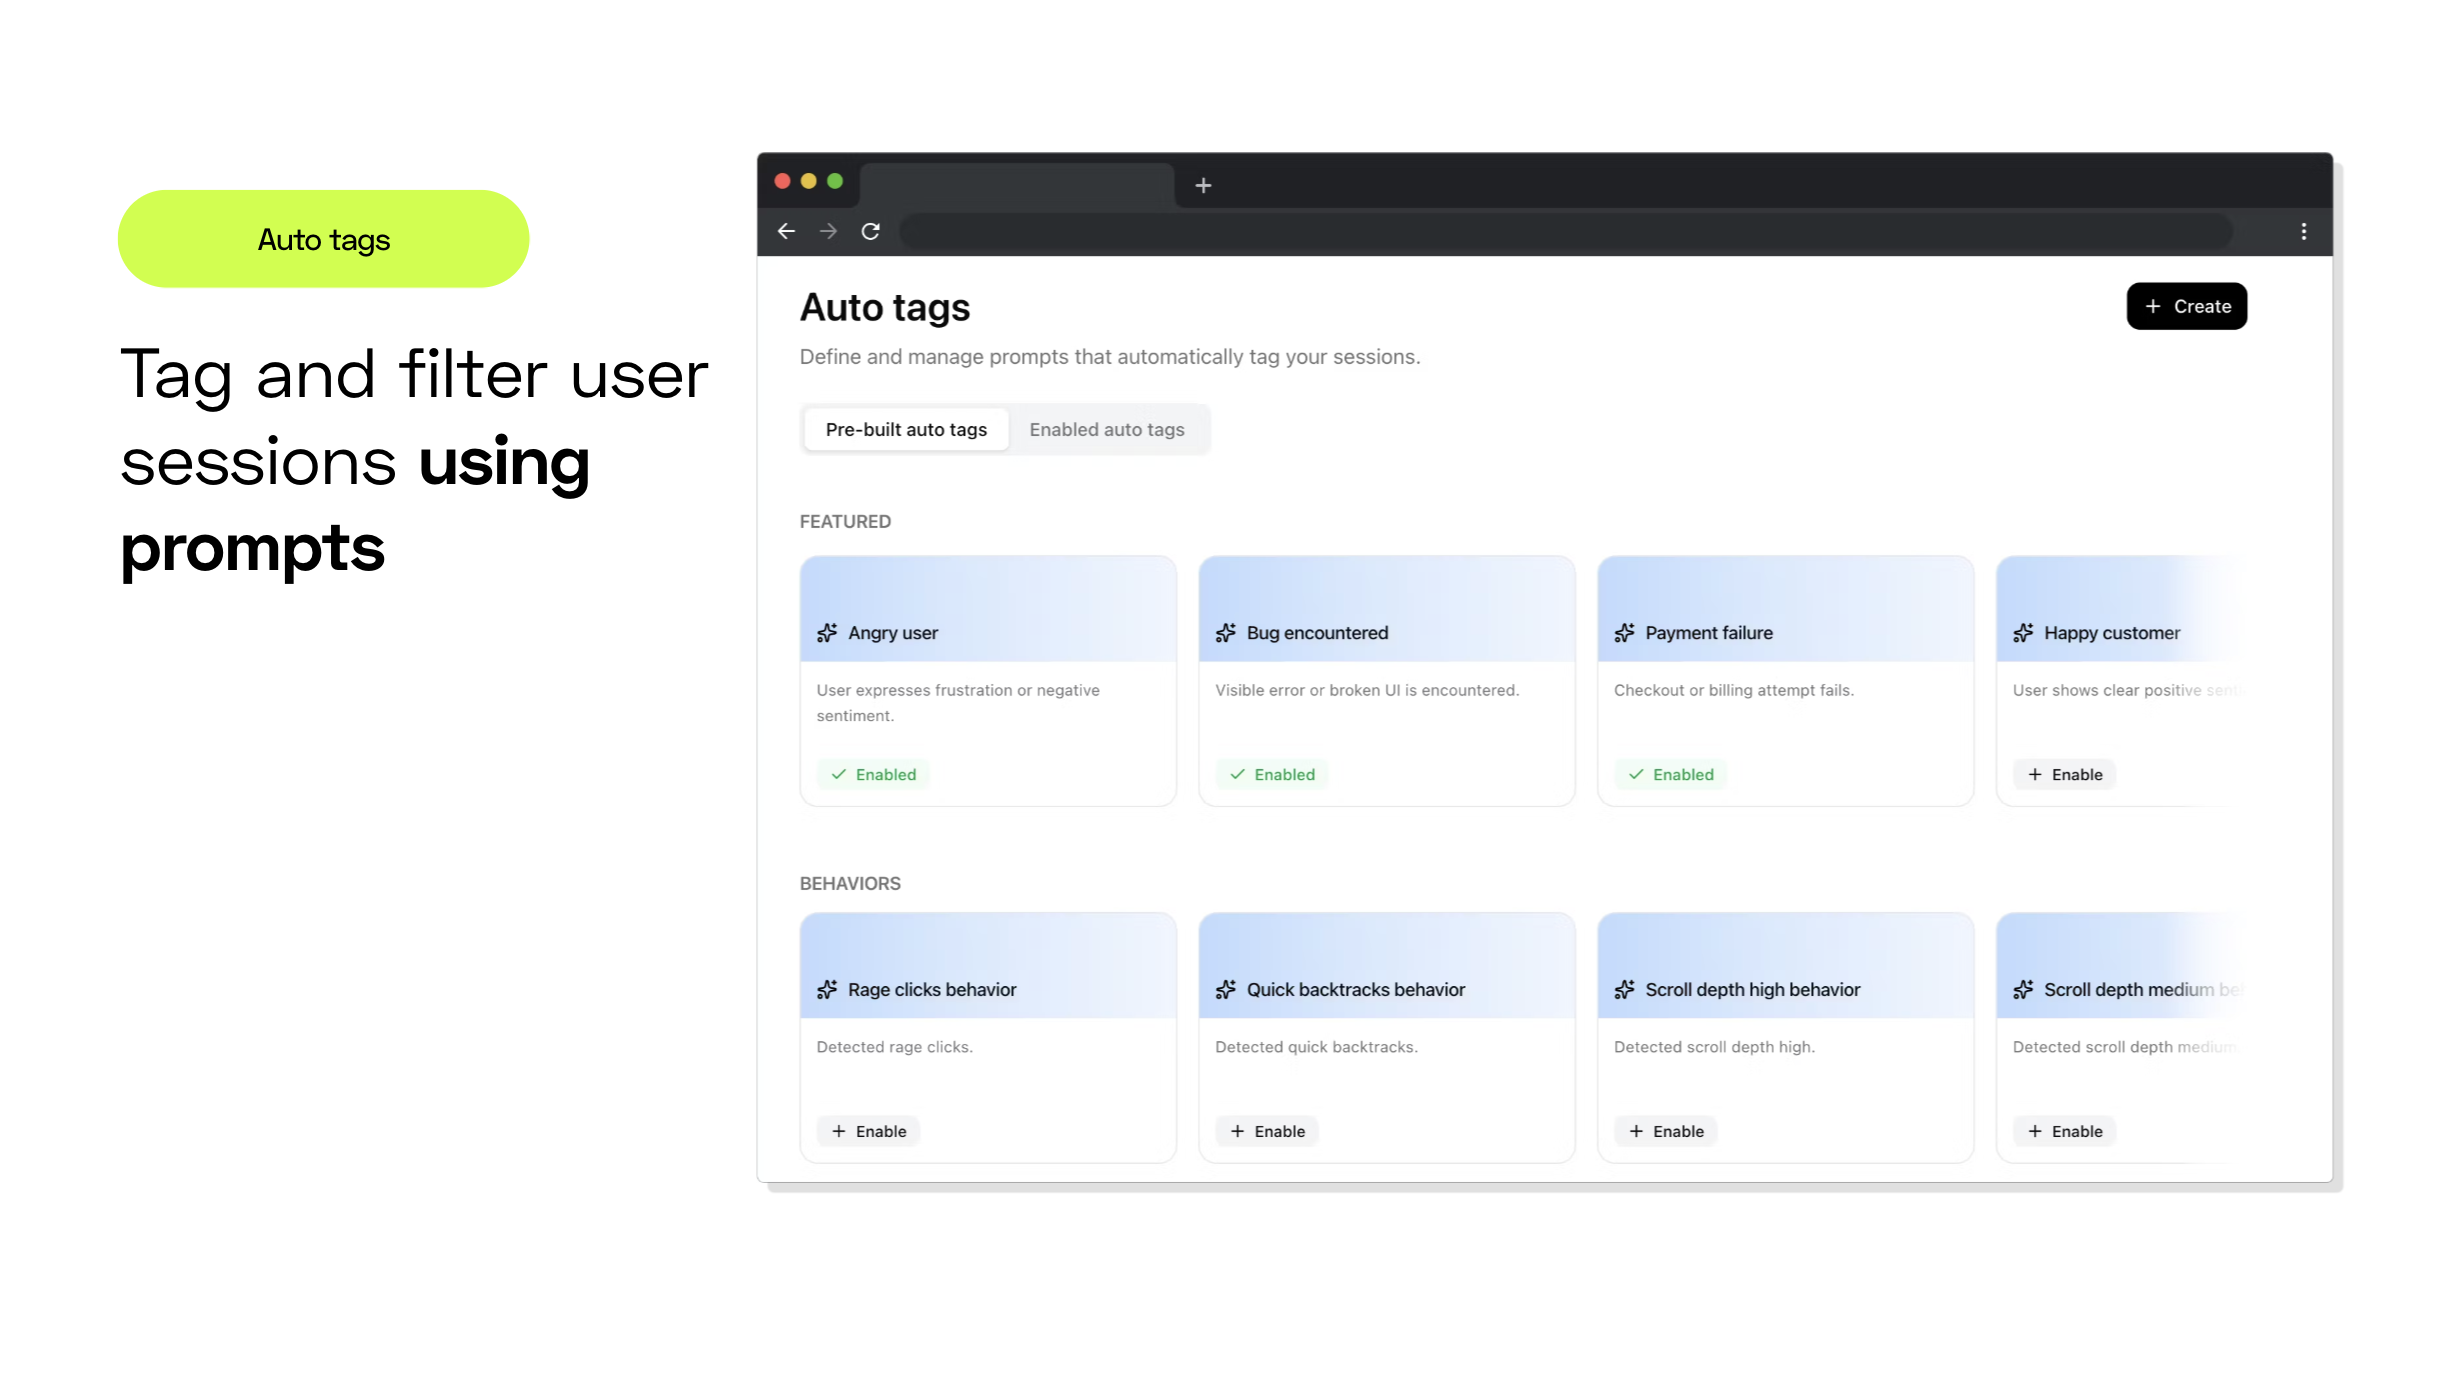Click the sparkle icon on Happy customer card
Image resolution: width=2452 pixels, height=1374 pixels.
tap(2023, 632)
